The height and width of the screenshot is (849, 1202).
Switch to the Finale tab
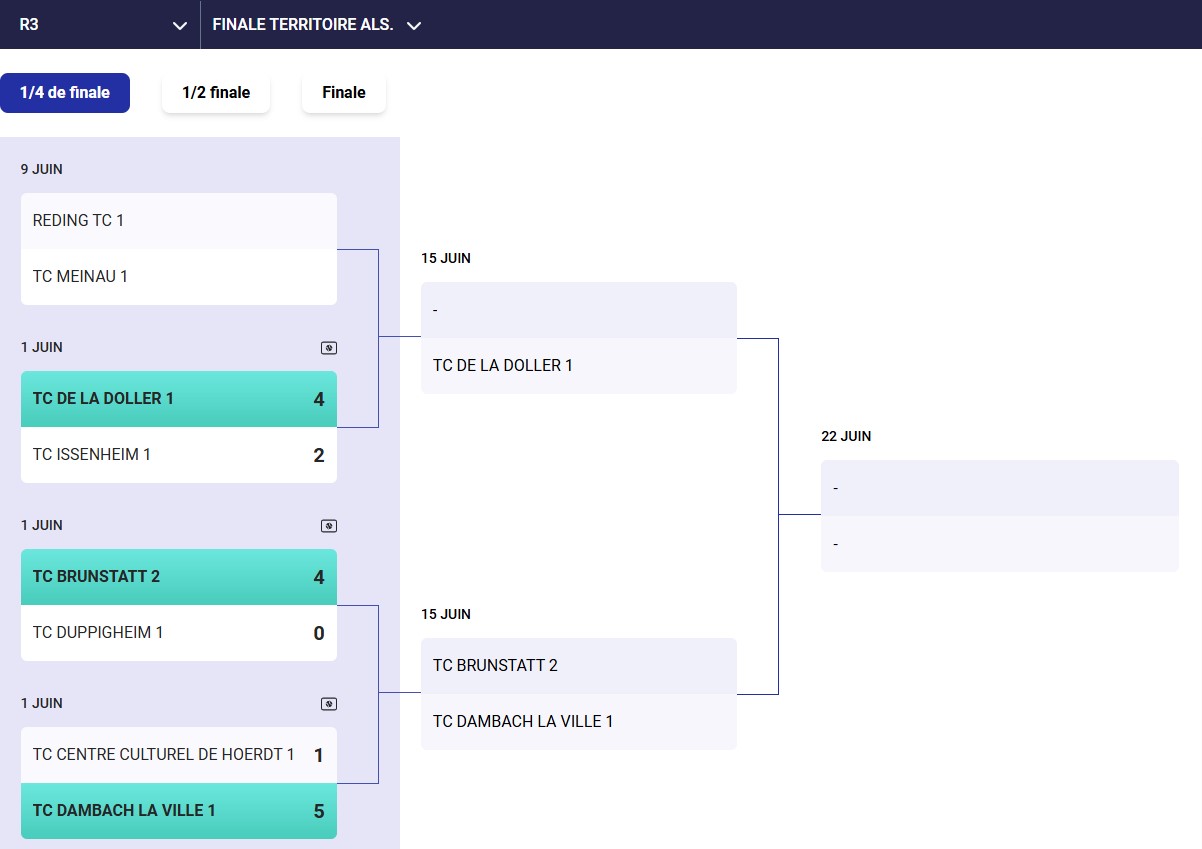pos(344,93)
